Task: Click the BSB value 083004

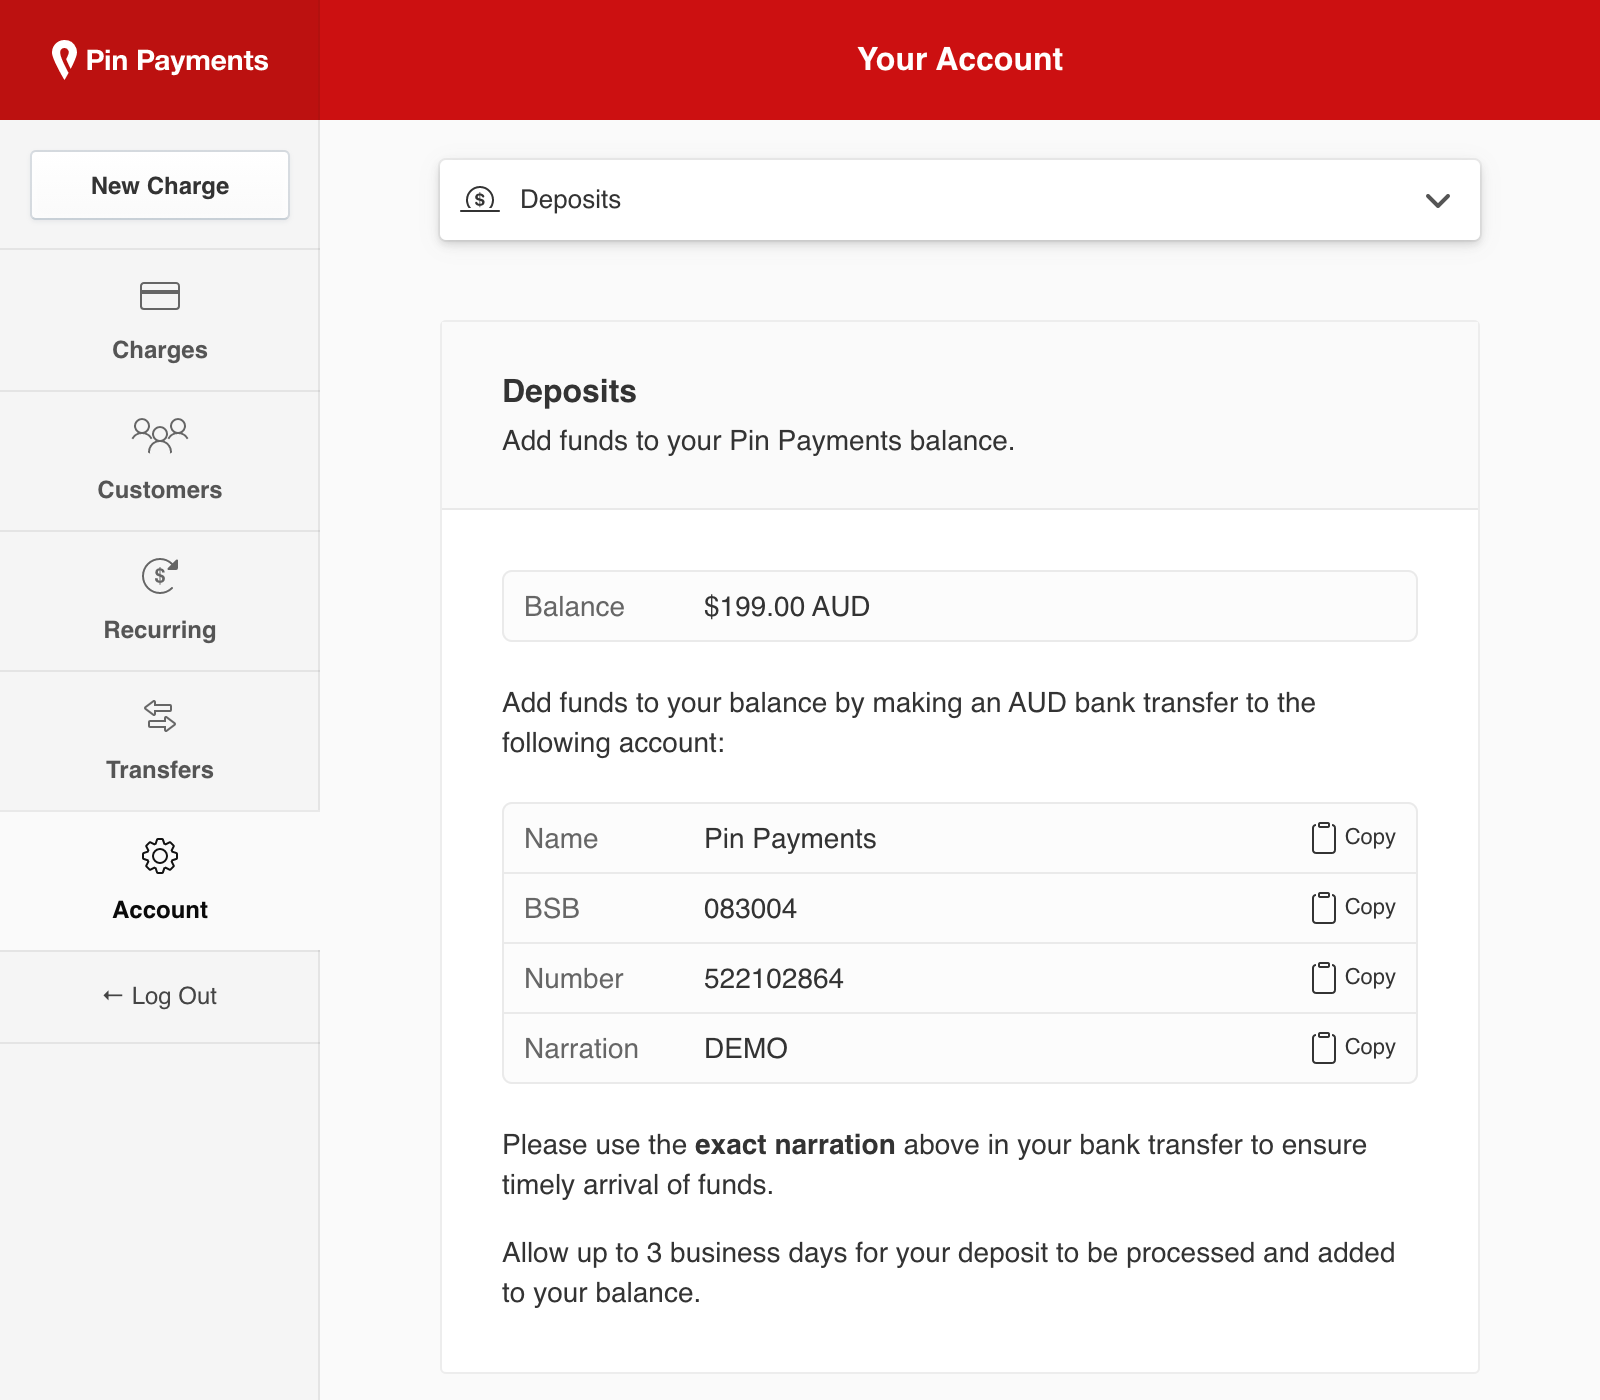Action: [750, 908]
